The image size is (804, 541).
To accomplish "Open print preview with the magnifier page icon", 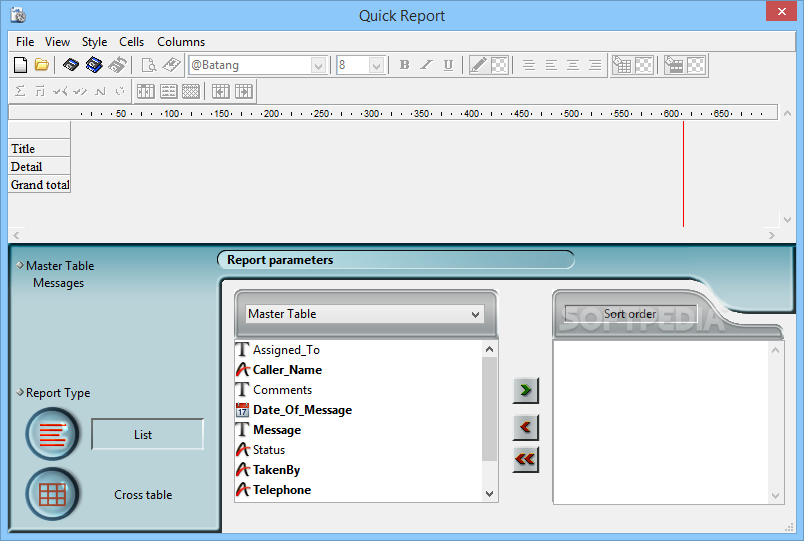I will pyautogui.click(x=149, y=65).
